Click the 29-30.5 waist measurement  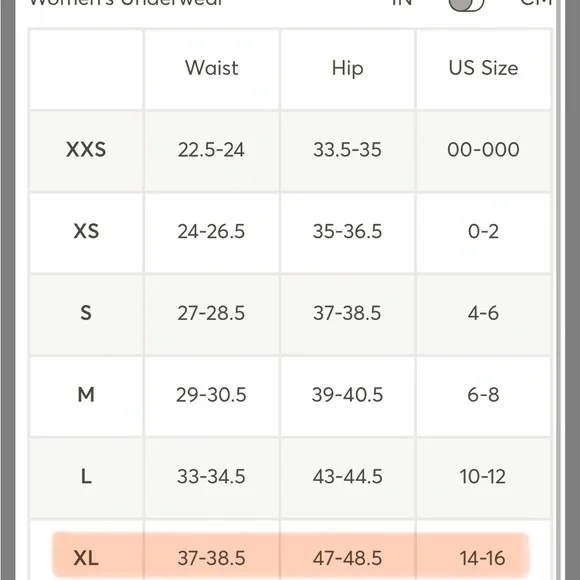(x=211, y=395)
